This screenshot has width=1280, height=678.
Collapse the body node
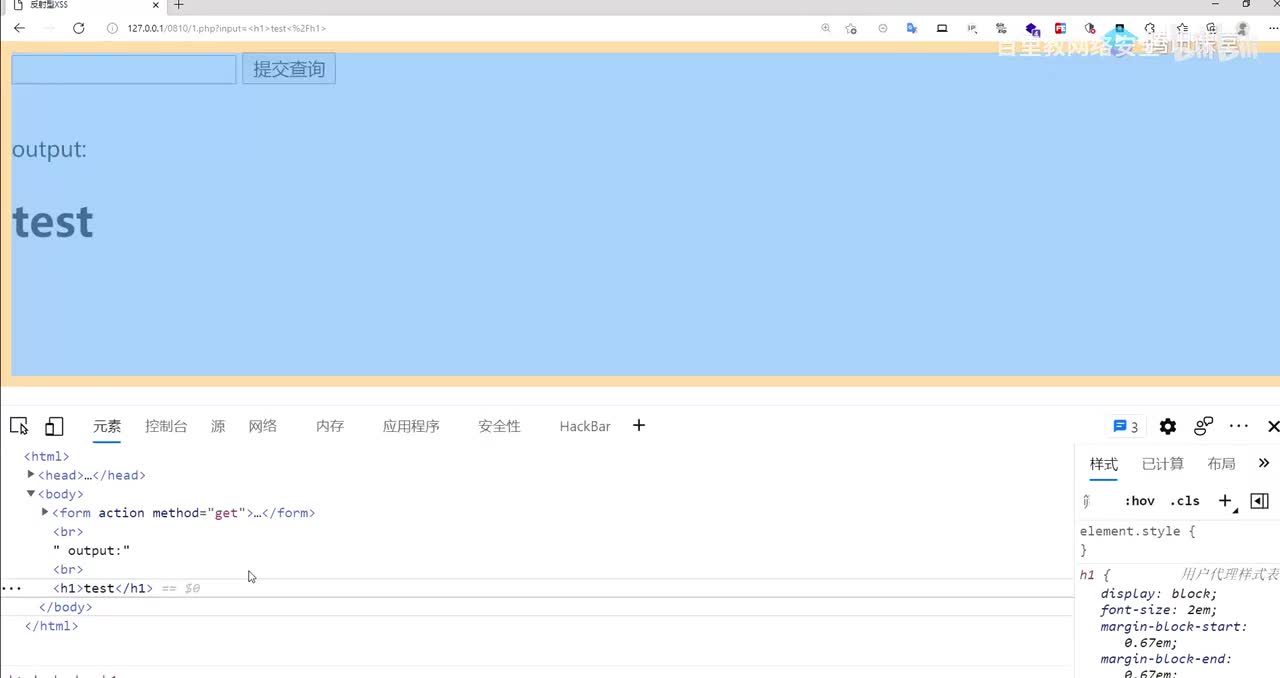pos(31,493)
